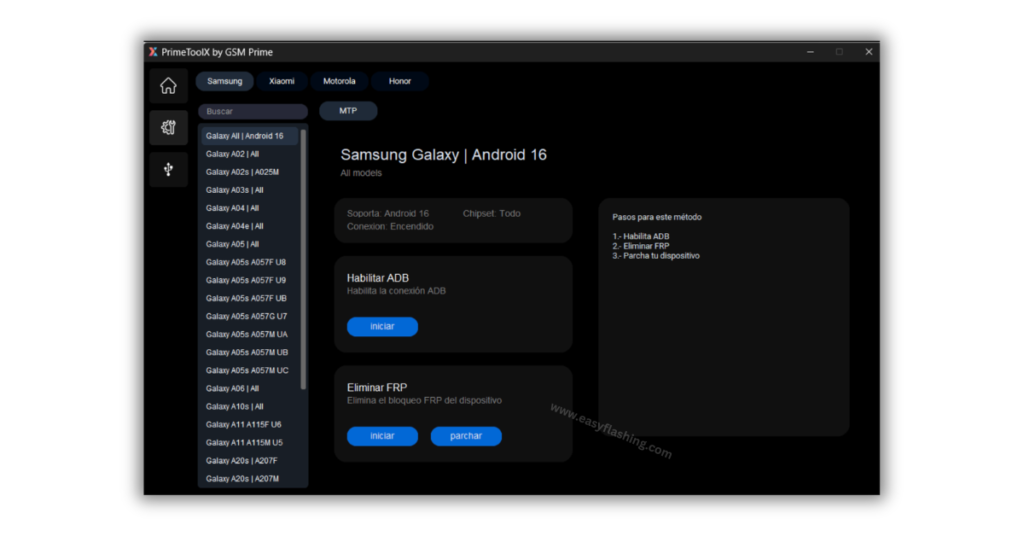Screen dimensions: 1024x536
Task: Click the Conexion: Encendido text
Action: (x=390, y=227)
